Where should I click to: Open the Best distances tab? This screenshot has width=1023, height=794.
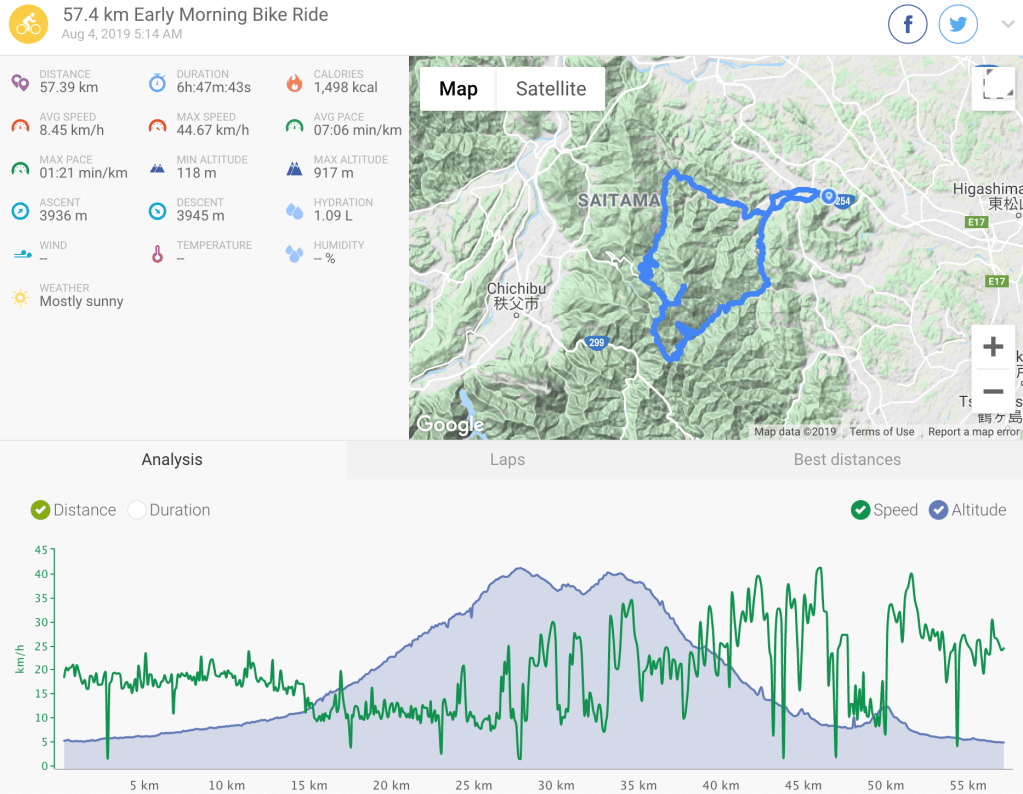(847, 459)
